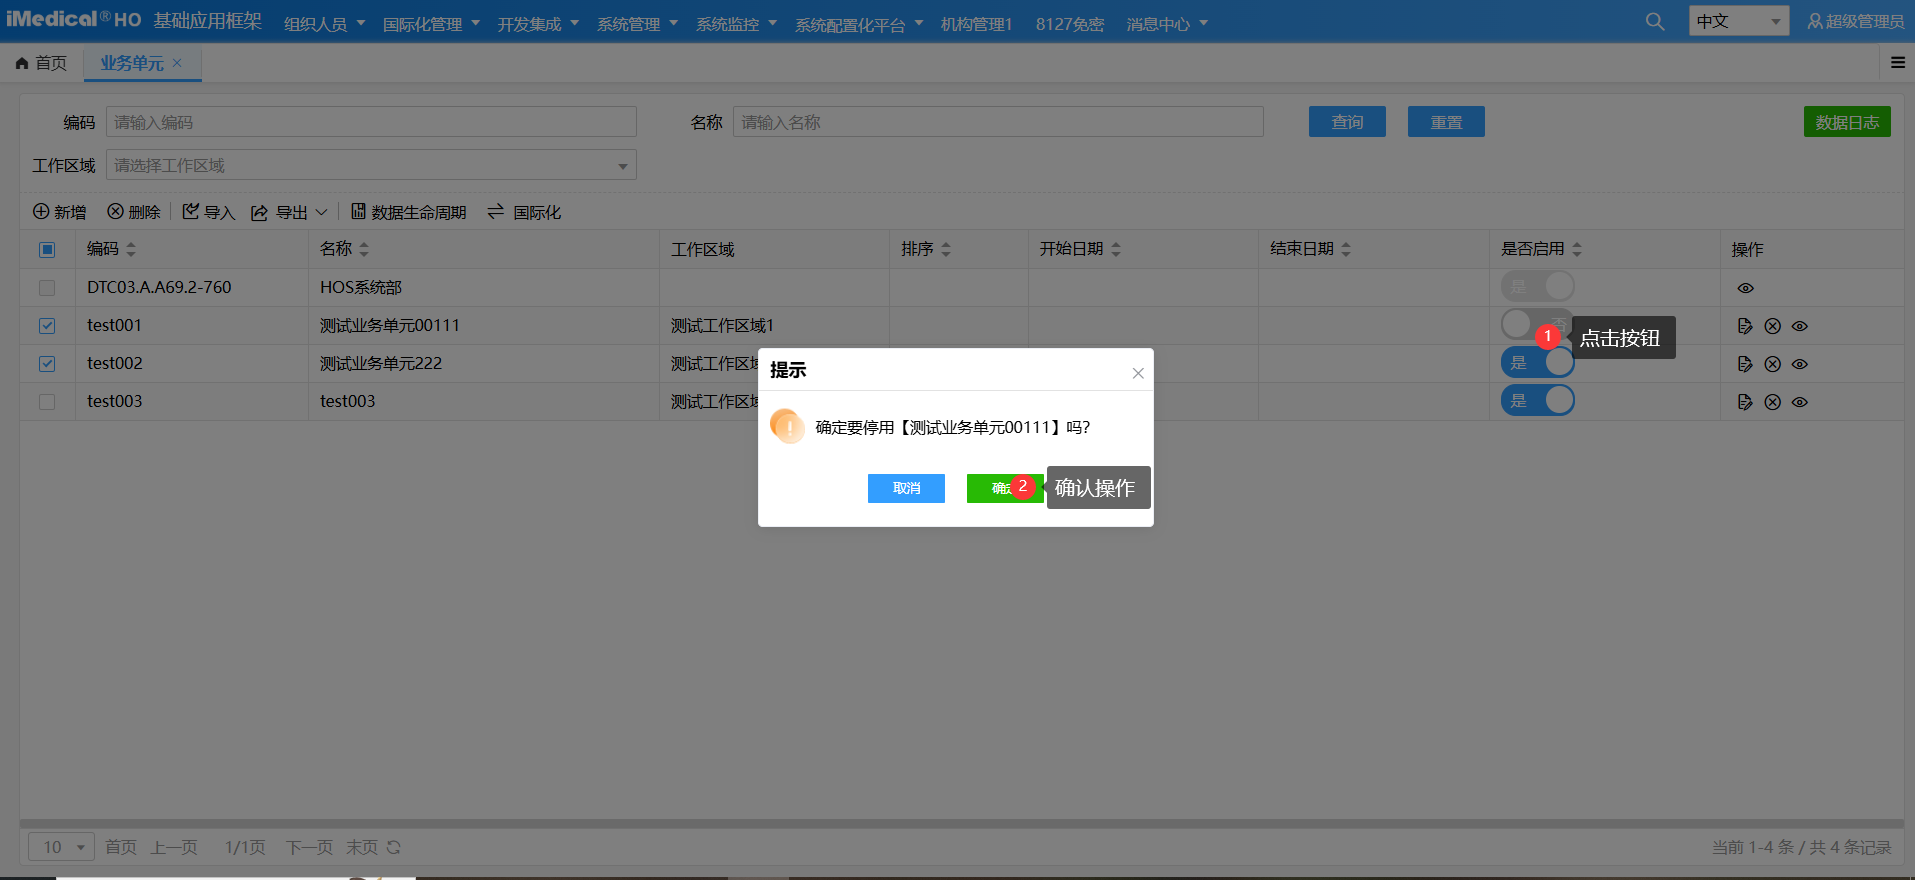Click the 导入 import toolbar item
This screenshot has height=880, width=1915.
click(x=209, y=212)
